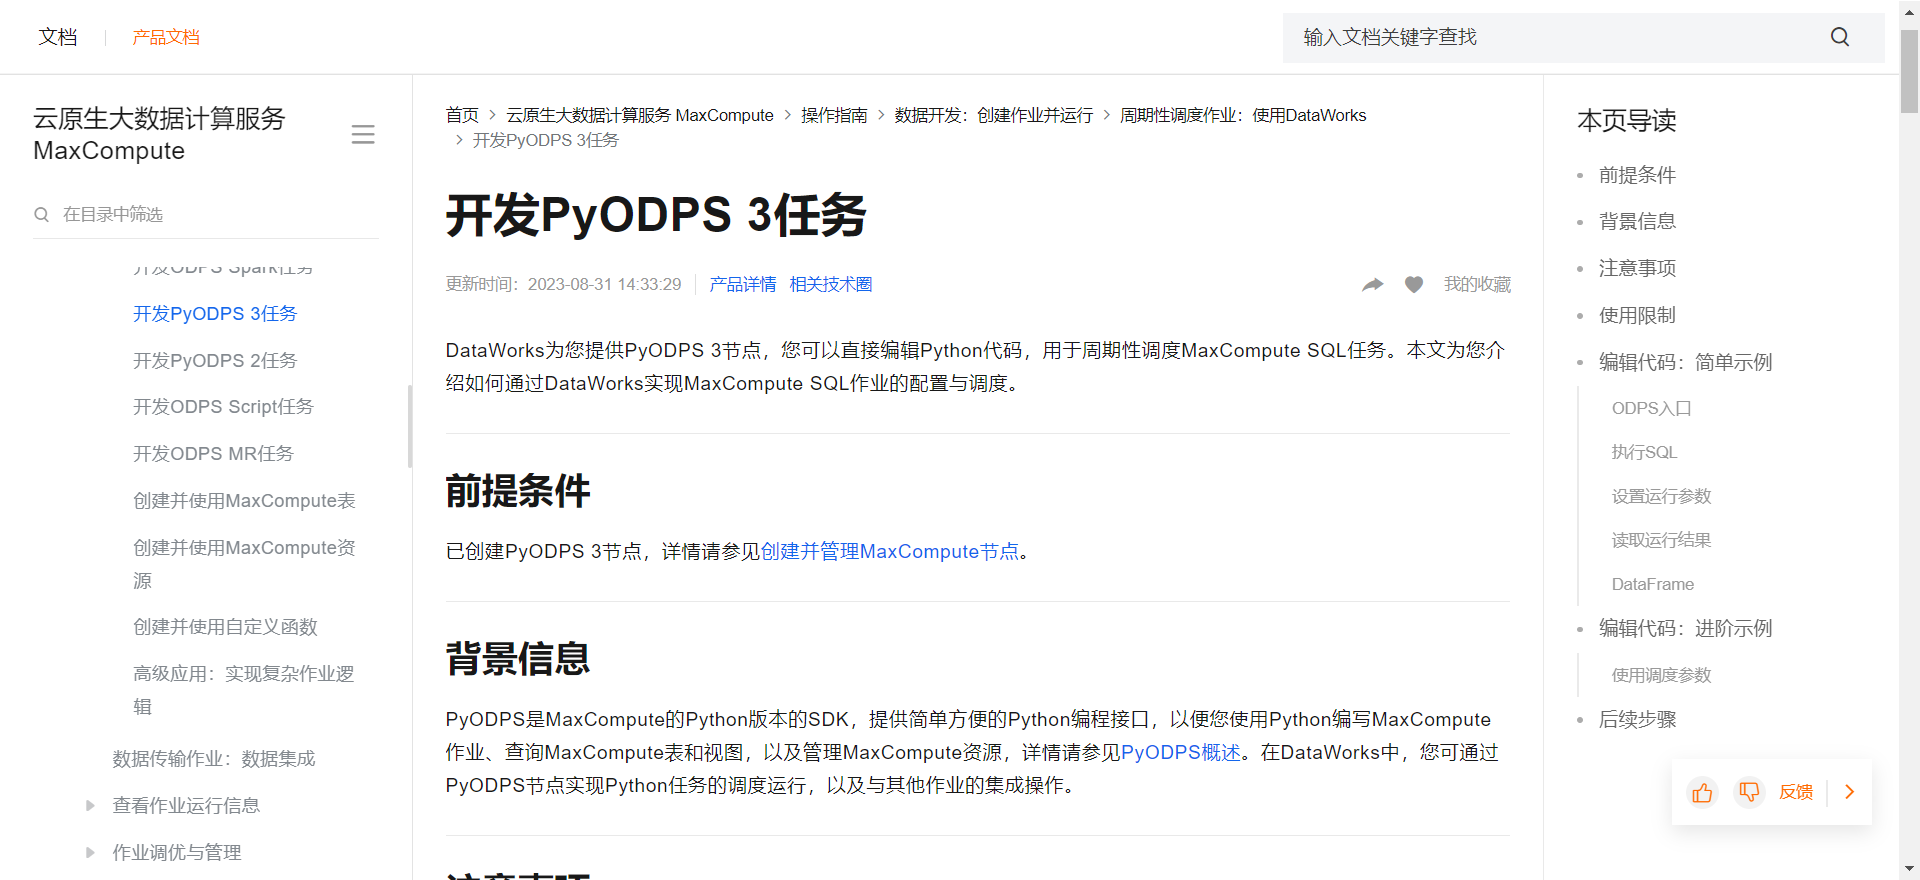Image resolution: width=1920 pixels, height=880 pixels.
Task: Click the 反馈 button
Action: [1796, 792]
